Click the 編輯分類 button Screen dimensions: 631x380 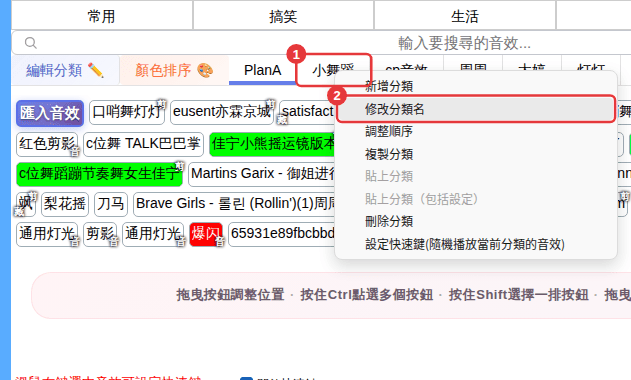[x=65, y=70]
